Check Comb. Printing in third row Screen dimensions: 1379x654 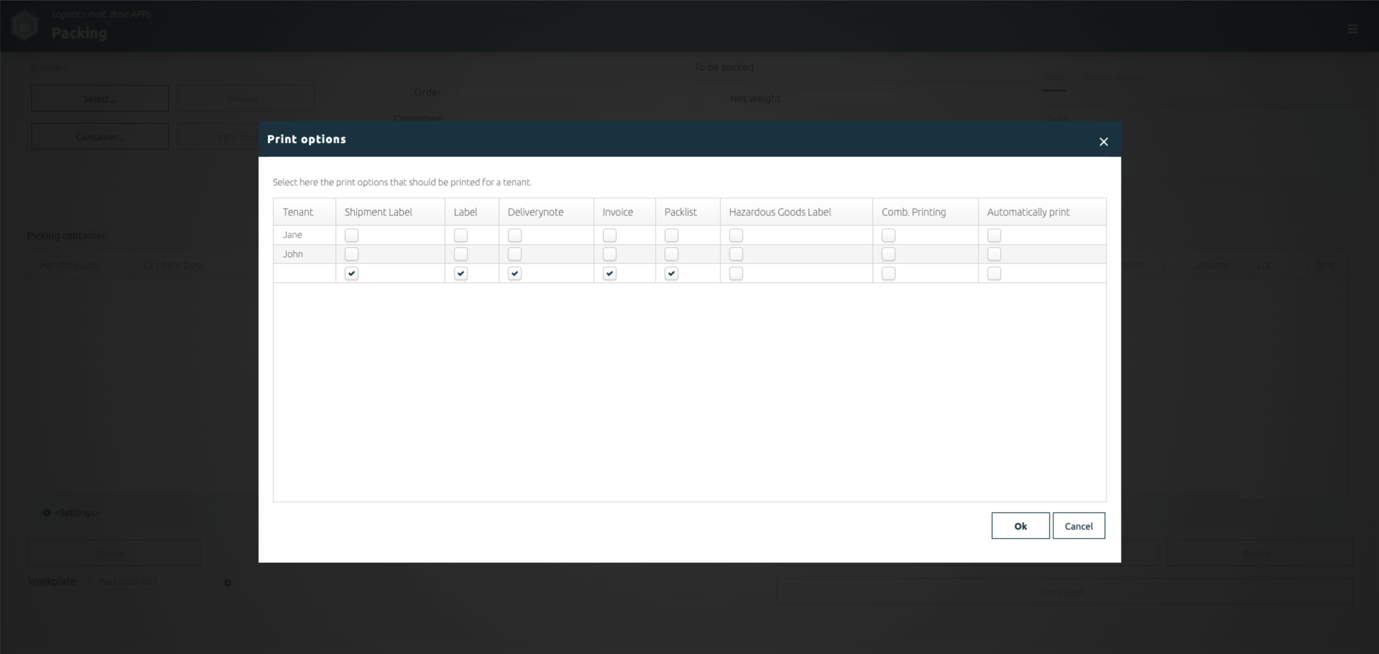888,274
